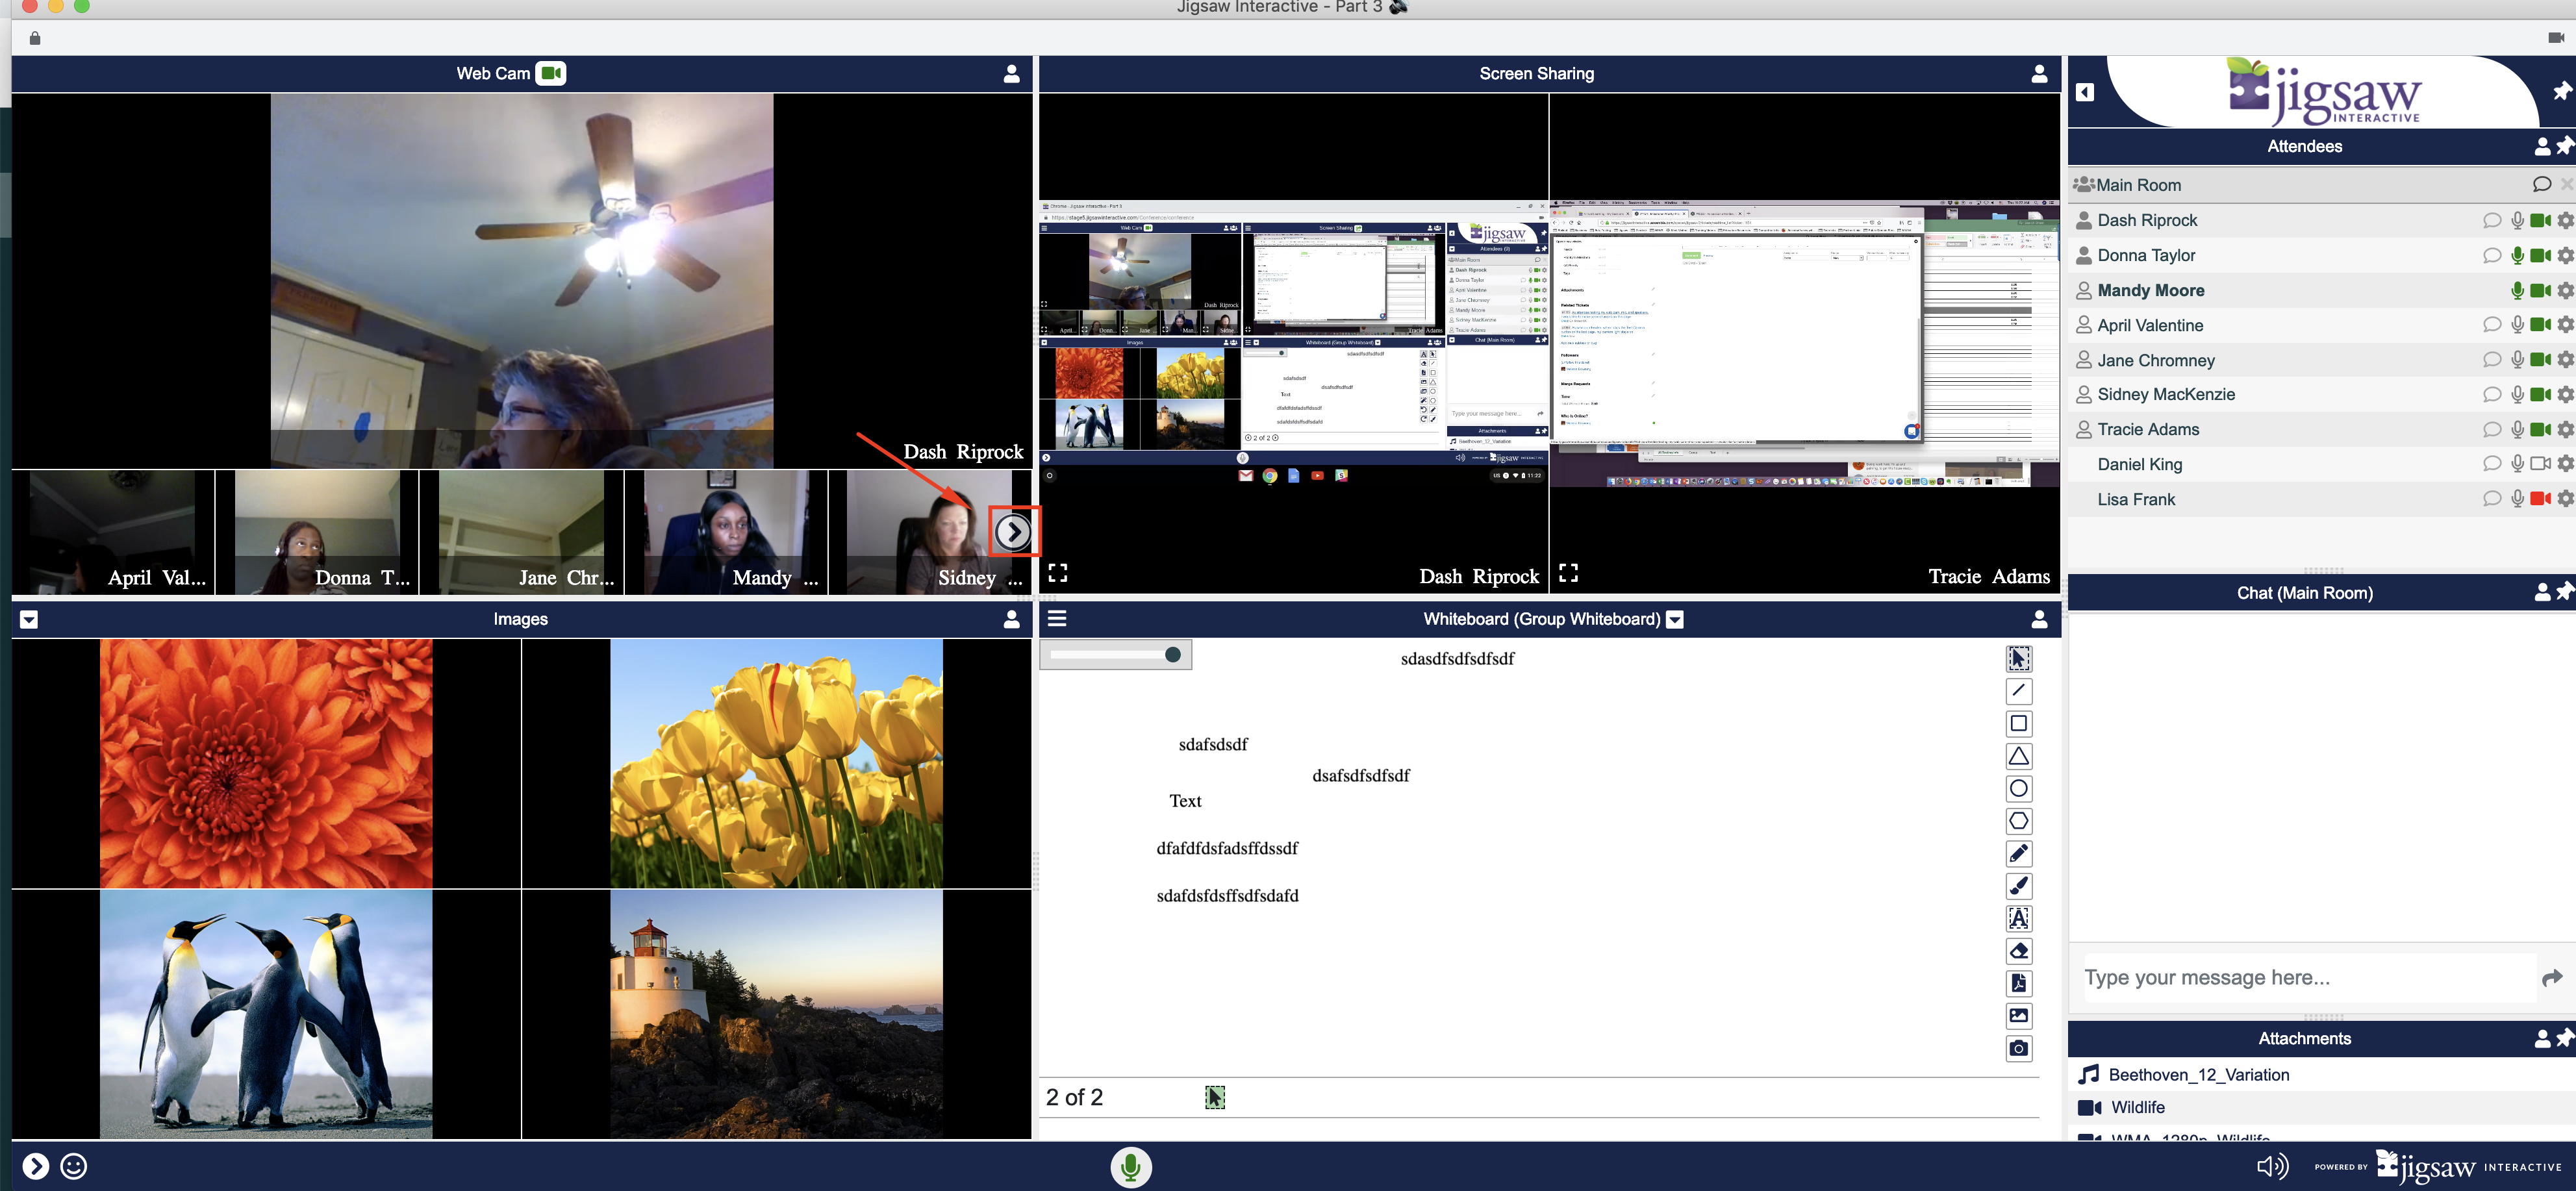
Task: Select the text box tool
Action: [x=2018, y=918]
